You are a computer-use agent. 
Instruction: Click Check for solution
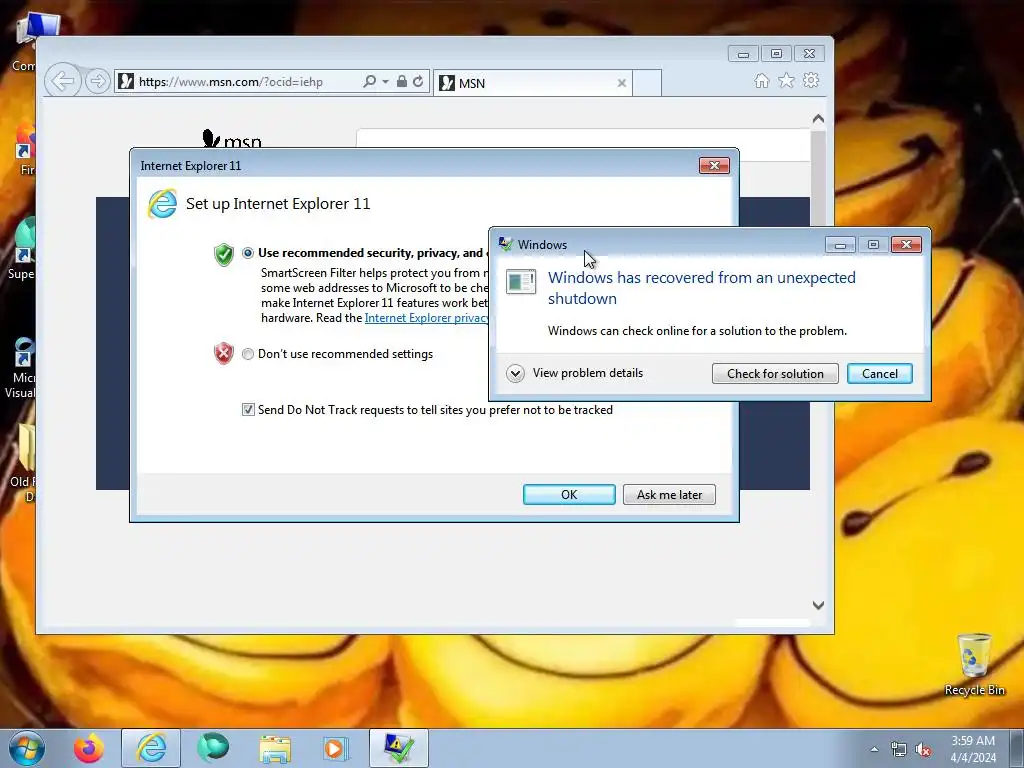coord(775,374)
